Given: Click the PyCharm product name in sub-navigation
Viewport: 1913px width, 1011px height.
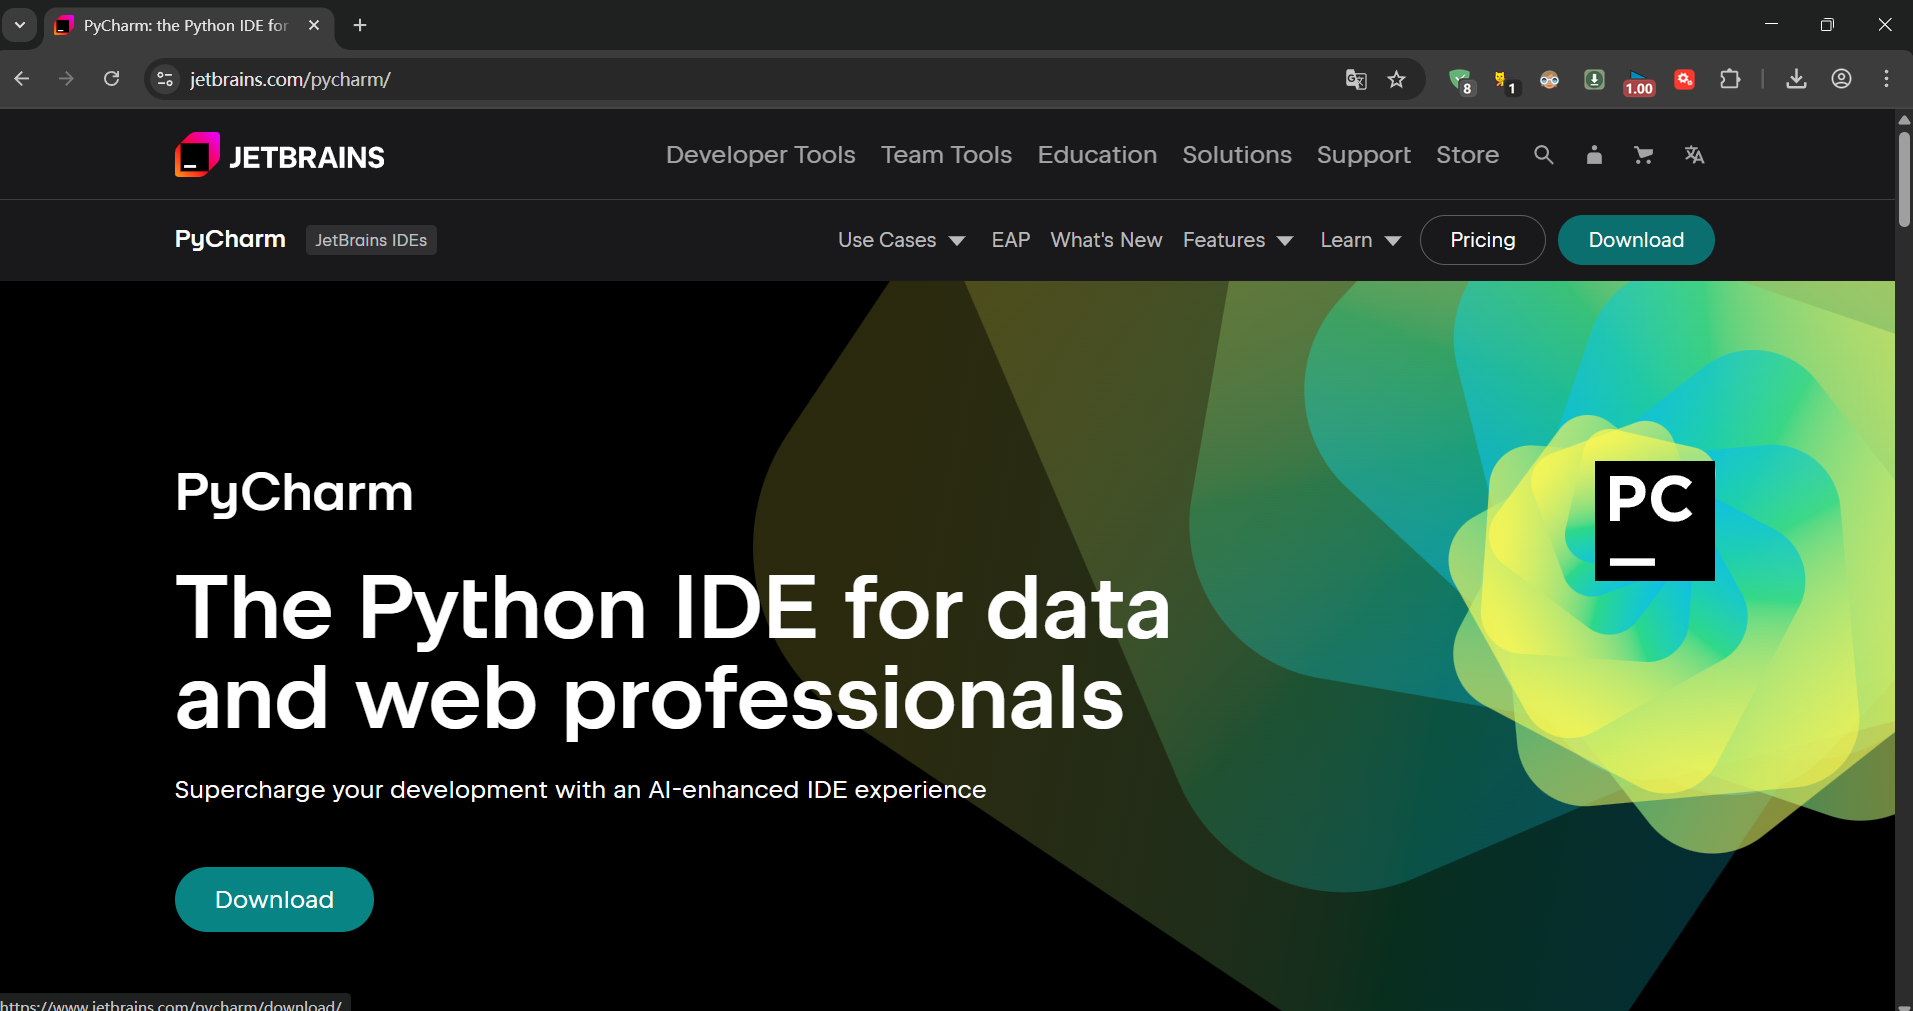Looking at the screenshot, I should click(x=230, y=239).
